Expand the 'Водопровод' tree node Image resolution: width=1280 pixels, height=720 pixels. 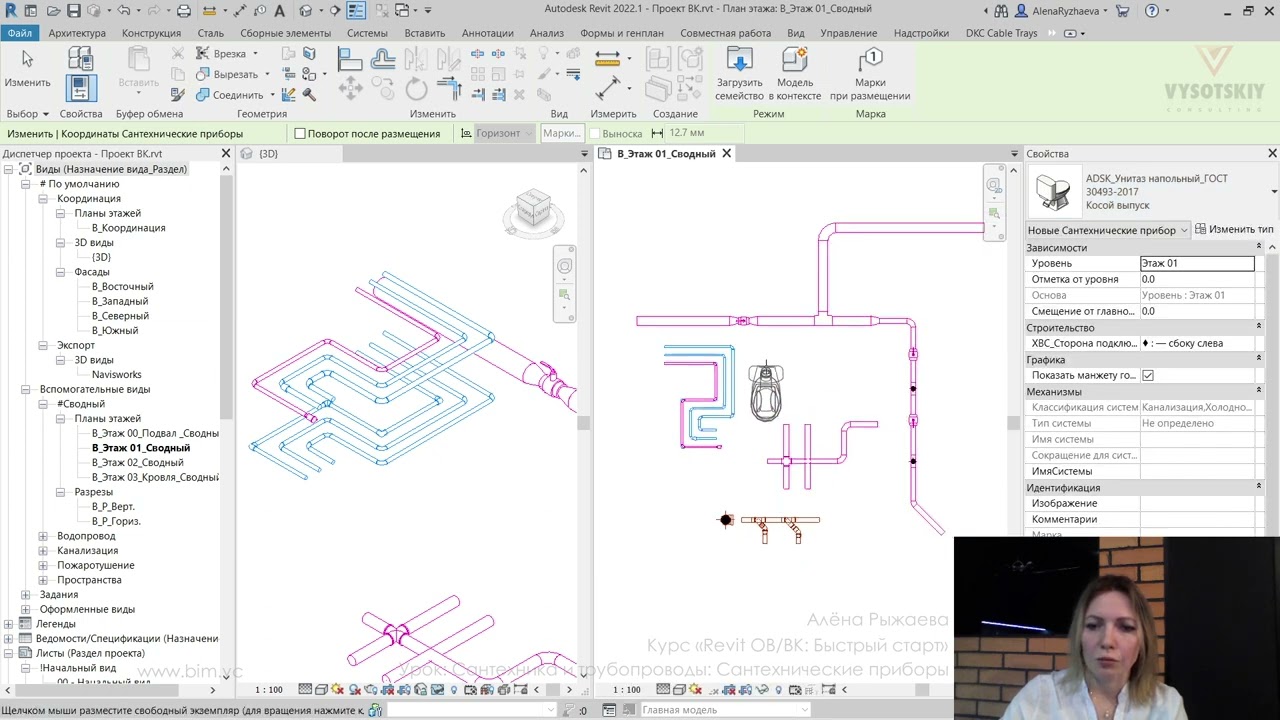[x=43, y=536]
